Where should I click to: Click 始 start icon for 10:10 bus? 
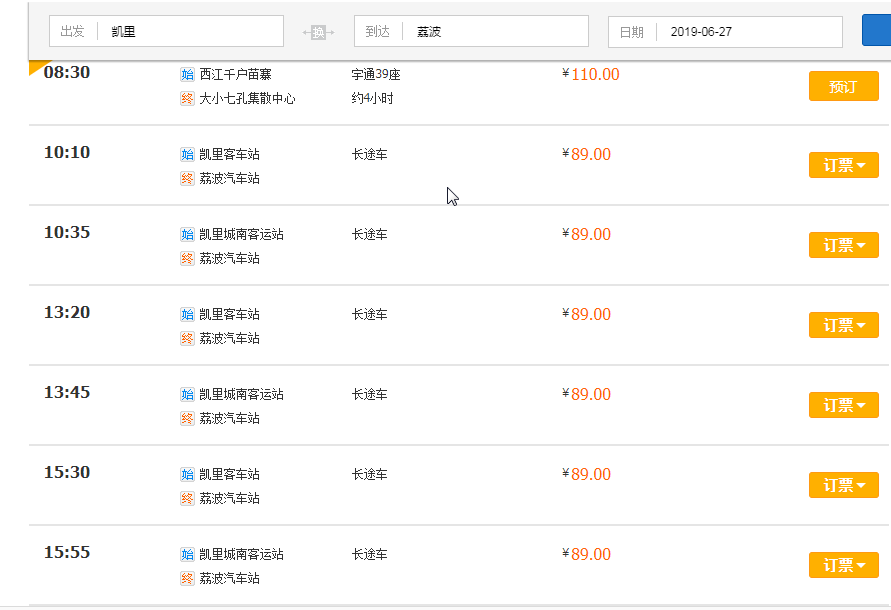click(187, 155)
